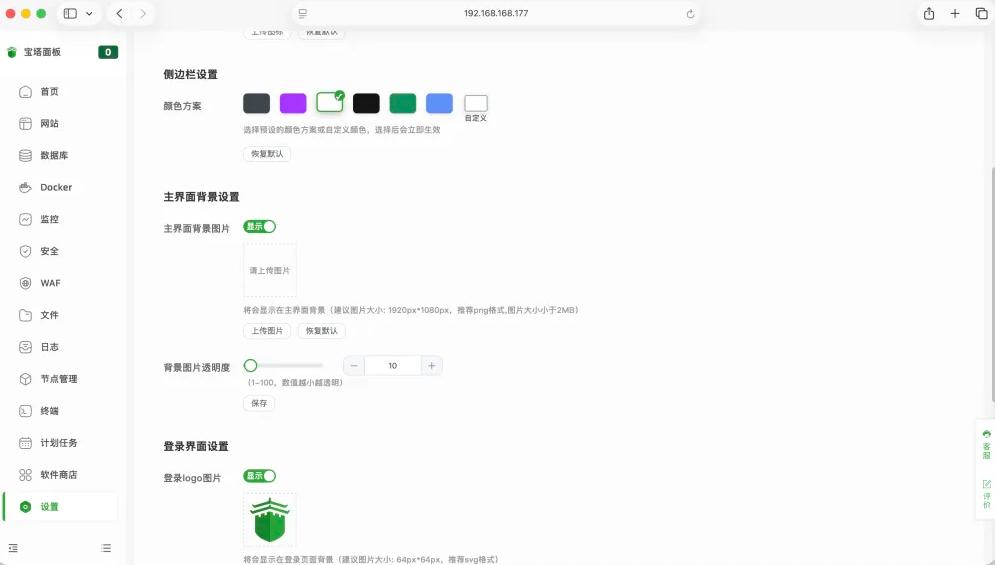Toggle 登录logo图片 display switch

click(x=260, y=476)
